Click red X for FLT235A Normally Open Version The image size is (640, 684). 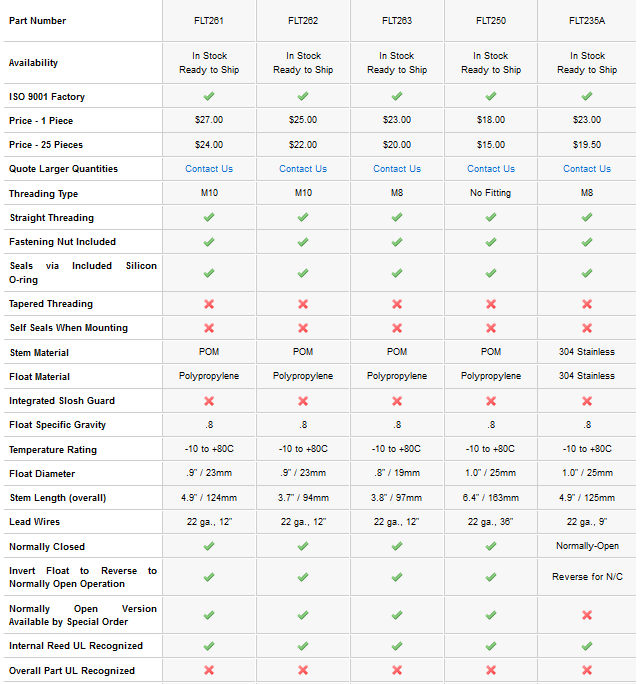587,616
